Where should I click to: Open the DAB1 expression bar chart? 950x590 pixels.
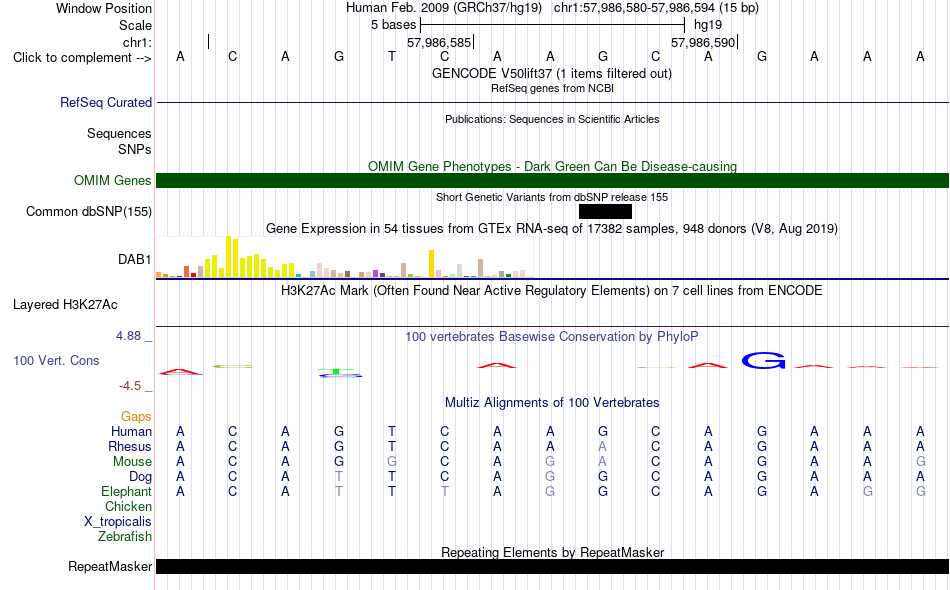coord(344,257)
